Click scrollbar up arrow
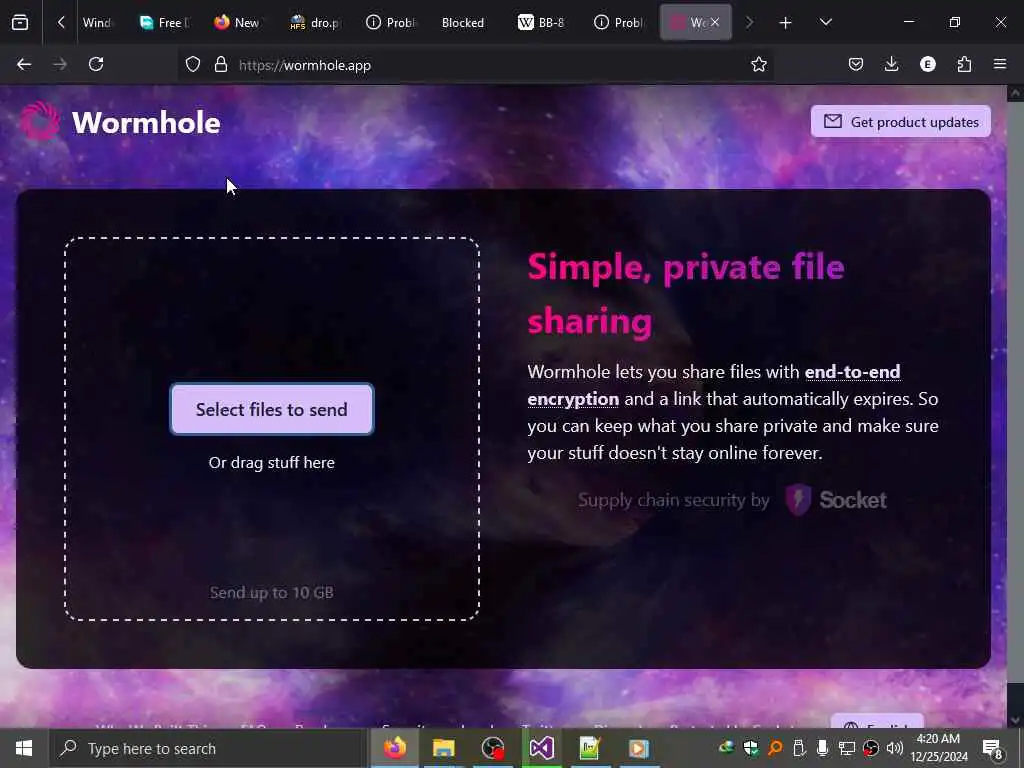This screenshot has height=768, width=1024. pos(1015,93)
